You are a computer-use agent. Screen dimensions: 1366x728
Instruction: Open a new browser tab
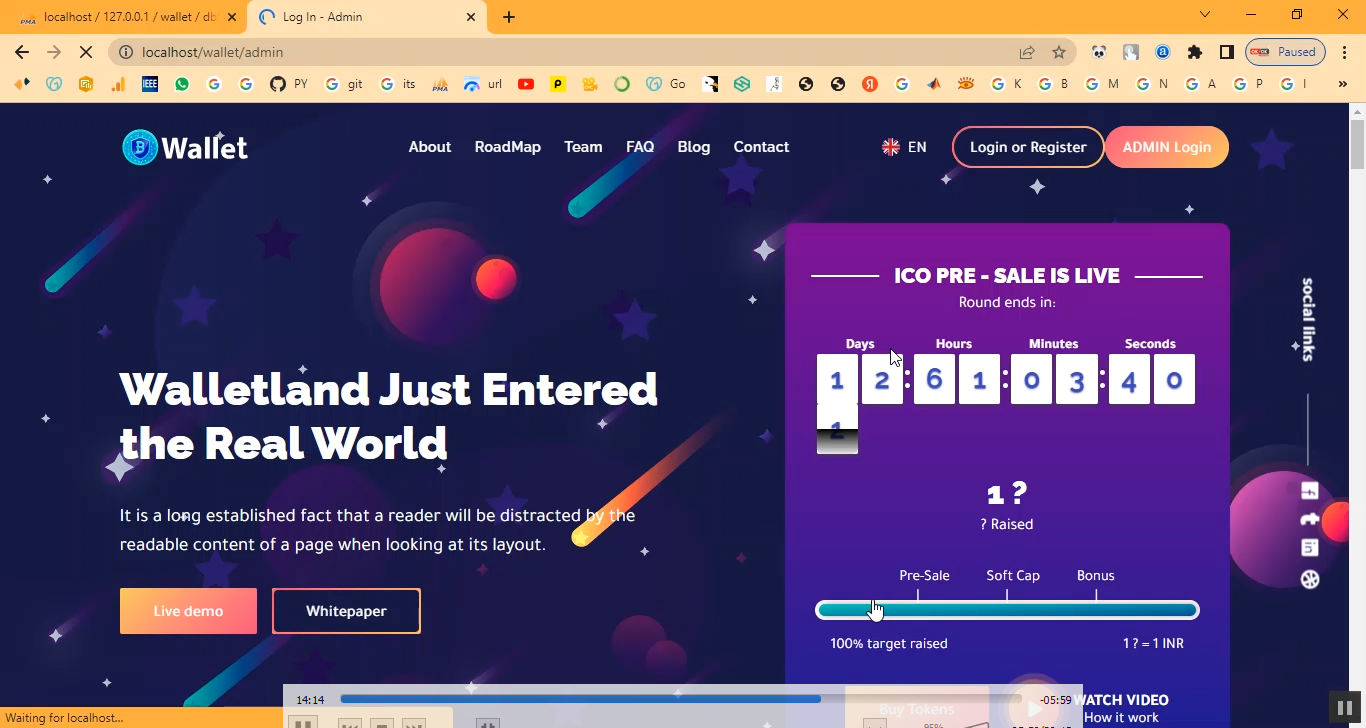tap(509, 17)
